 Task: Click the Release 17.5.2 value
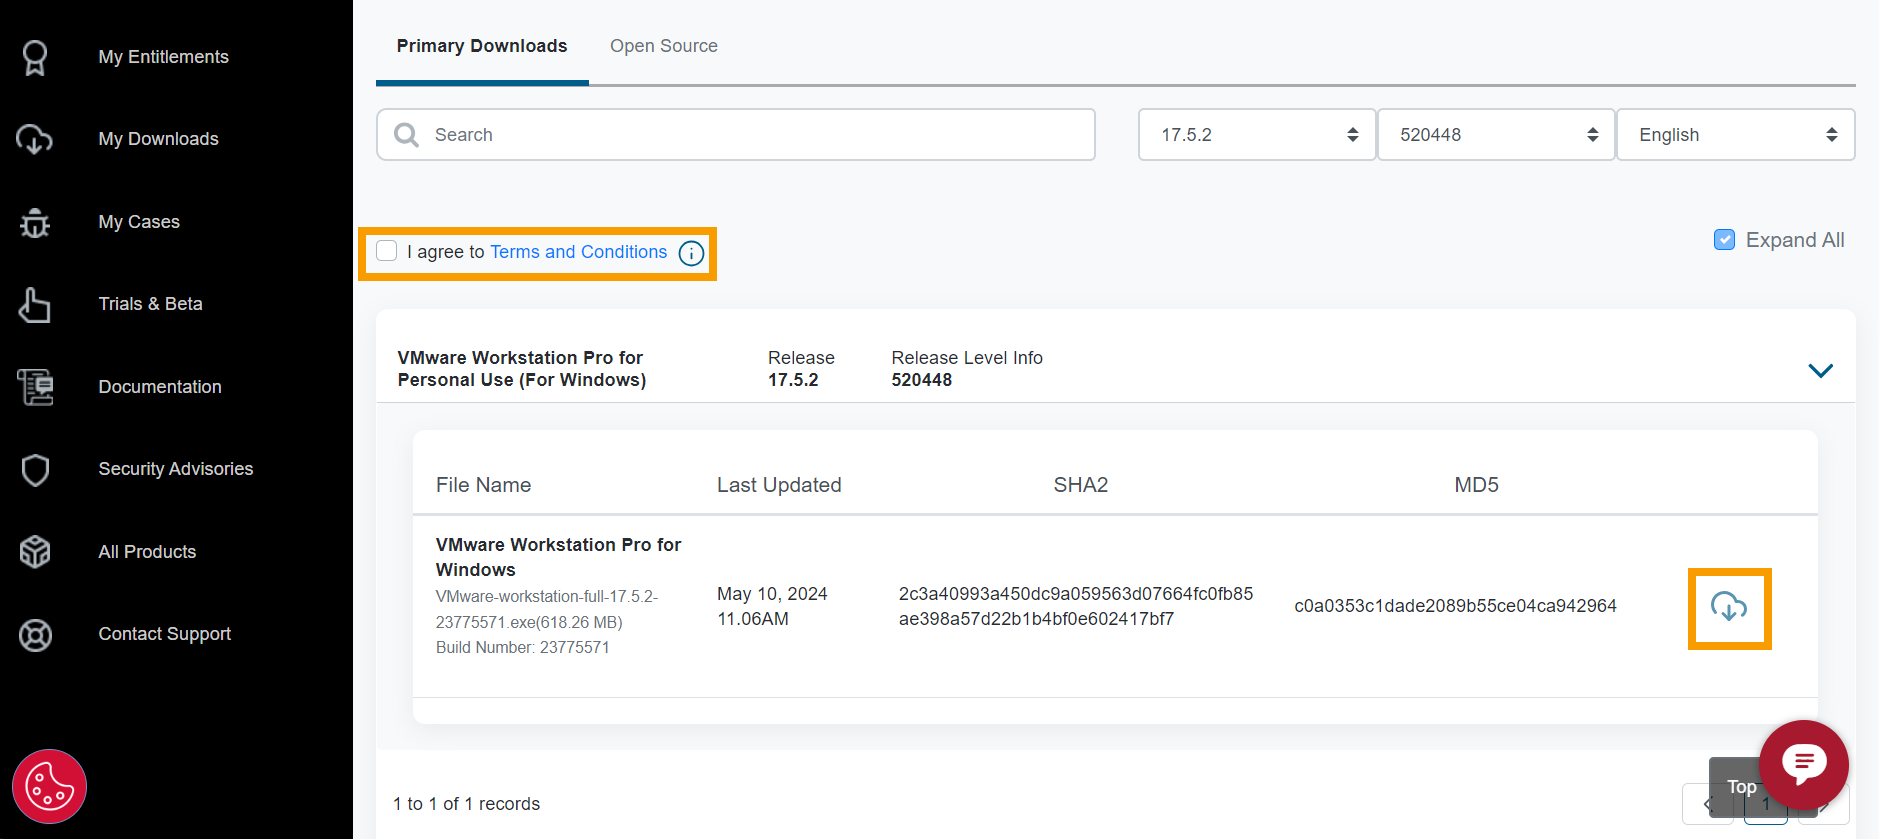(793, 380)
